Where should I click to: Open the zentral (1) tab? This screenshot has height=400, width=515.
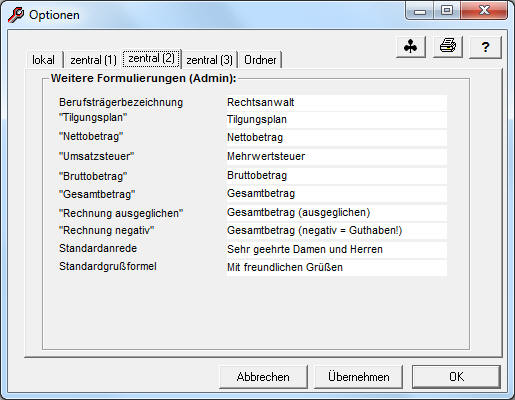tap(93, 60)
